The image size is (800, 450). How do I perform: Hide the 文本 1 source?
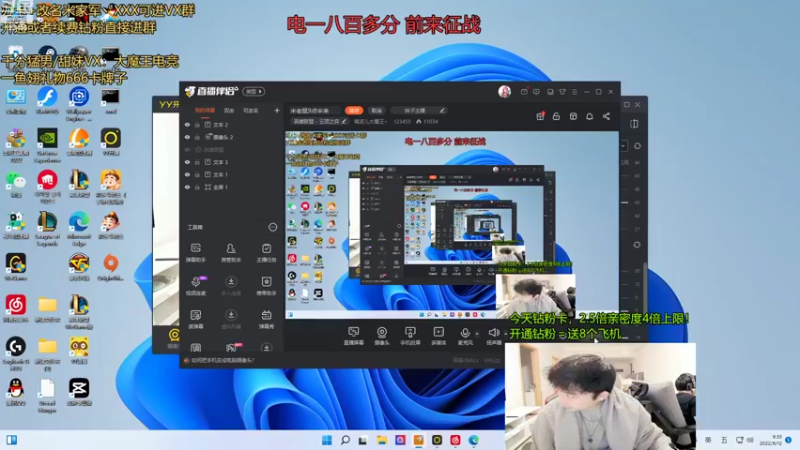[187, 174]
